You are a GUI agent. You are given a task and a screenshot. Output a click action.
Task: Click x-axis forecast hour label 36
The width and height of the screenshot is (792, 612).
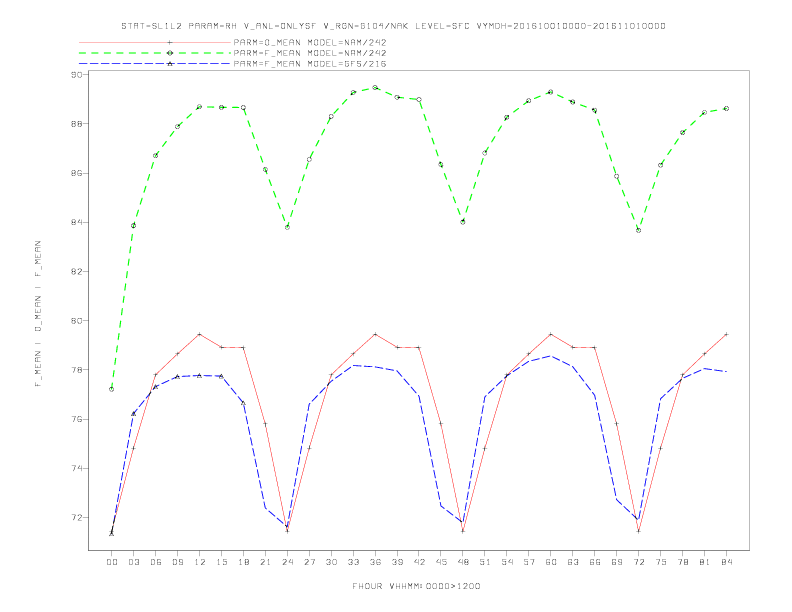375,562
